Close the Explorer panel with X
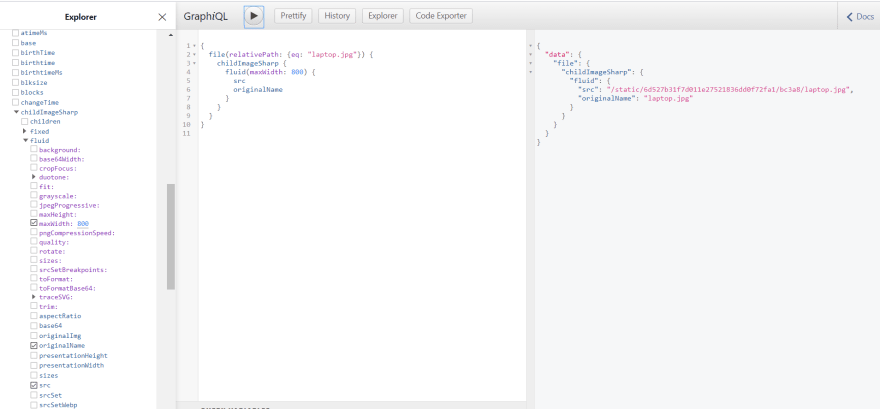This screenshot has height=409, width=880. pos(162,17)
